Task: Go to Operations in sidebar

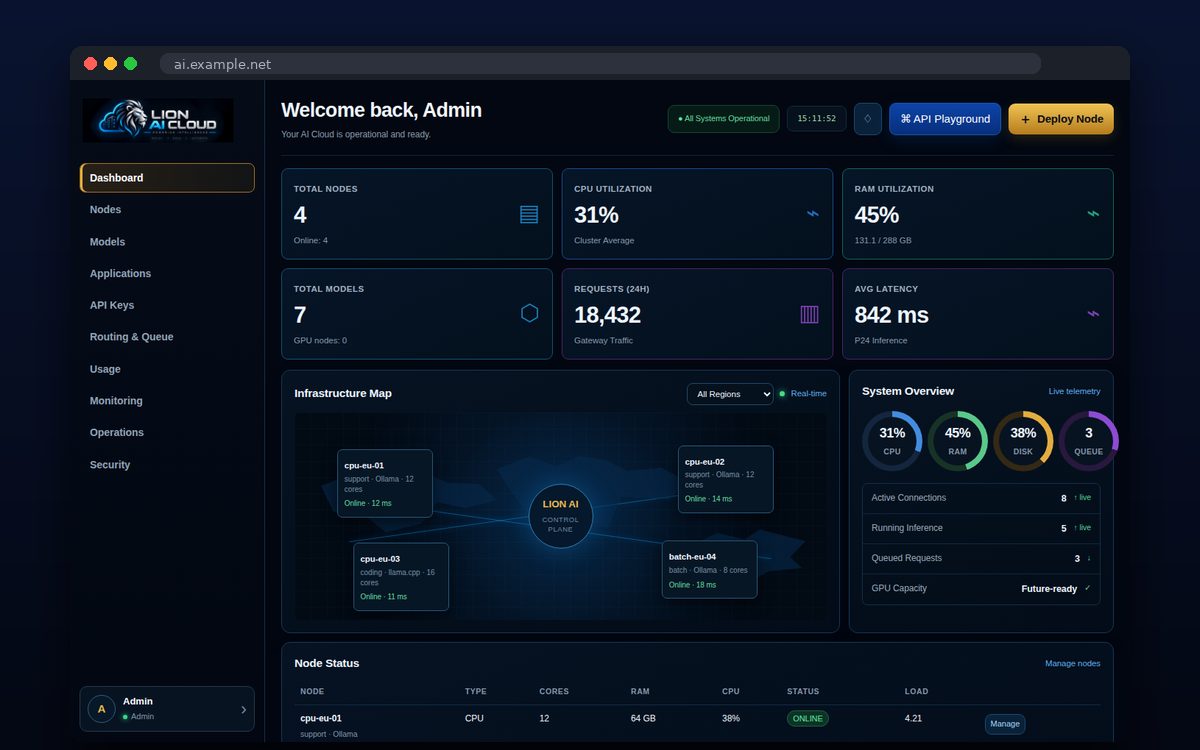Action: (x=167, y=433)
